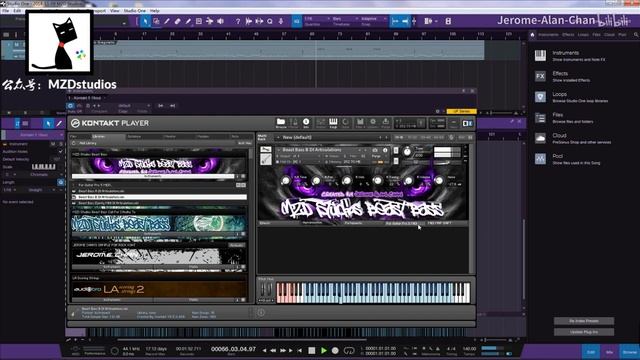This screenshot has width=640, height=360.
Task: Toggle the Kontakt Keyb keyboard icon
Action: [333, 123]
